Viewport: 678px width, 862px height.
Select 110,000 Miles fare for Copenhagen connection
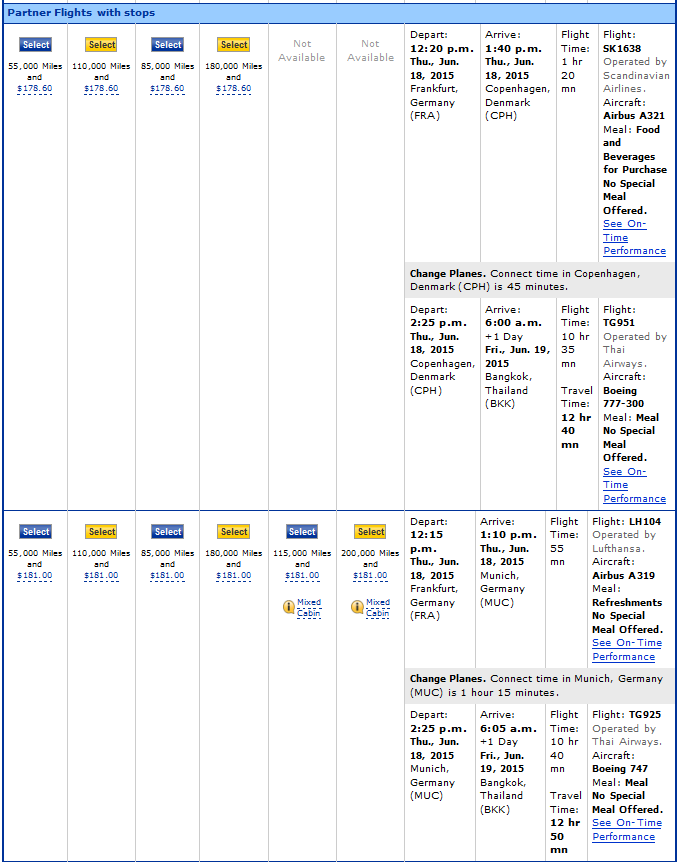pyautogui.click(x=102, y=45)
